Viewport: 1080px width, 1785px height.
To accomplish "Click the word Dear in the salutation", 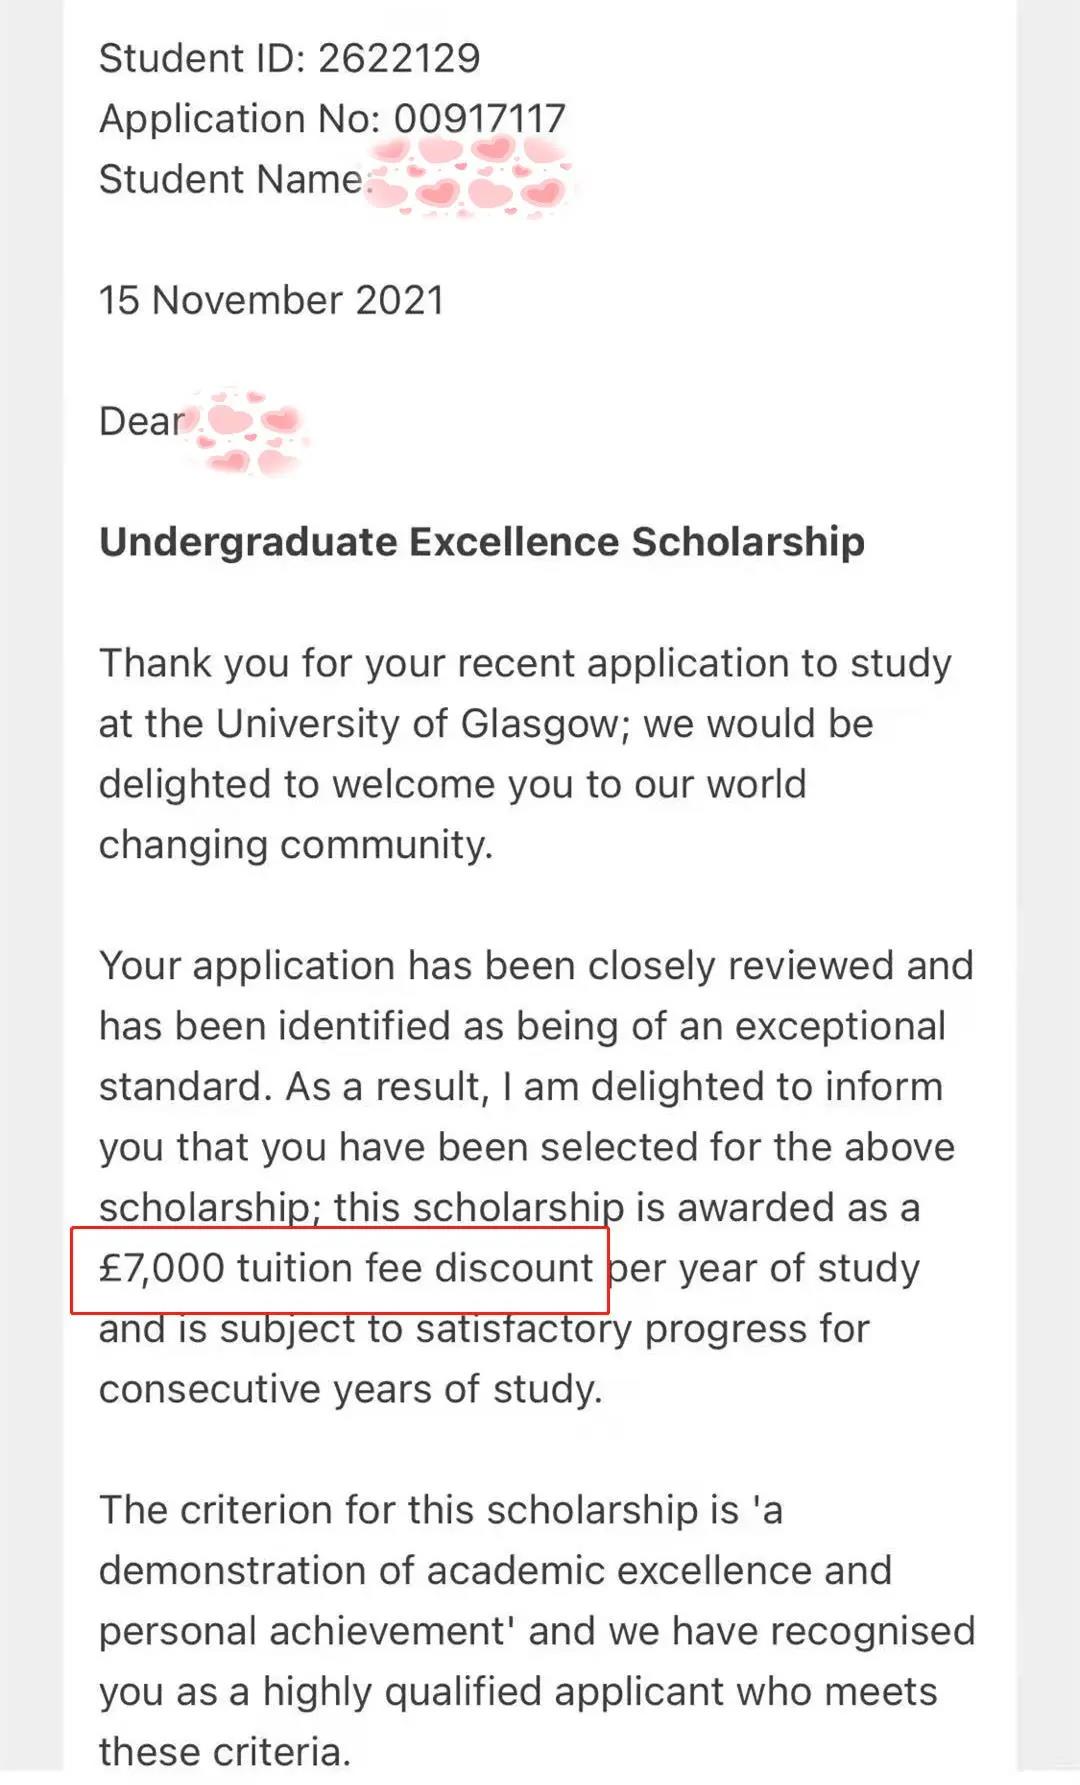I will pyautogui.click(x=141, y=421).
